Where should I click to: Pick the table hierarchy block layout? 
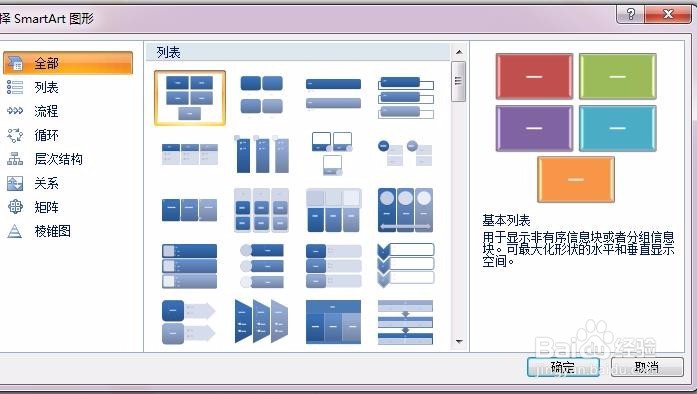point(333,322)
